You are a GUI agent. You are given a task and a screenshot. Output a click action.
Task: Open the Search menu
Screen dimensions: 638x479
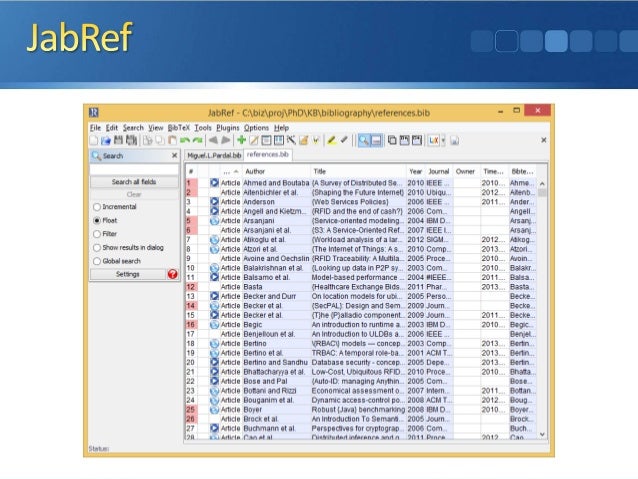(x=133, y=128)
